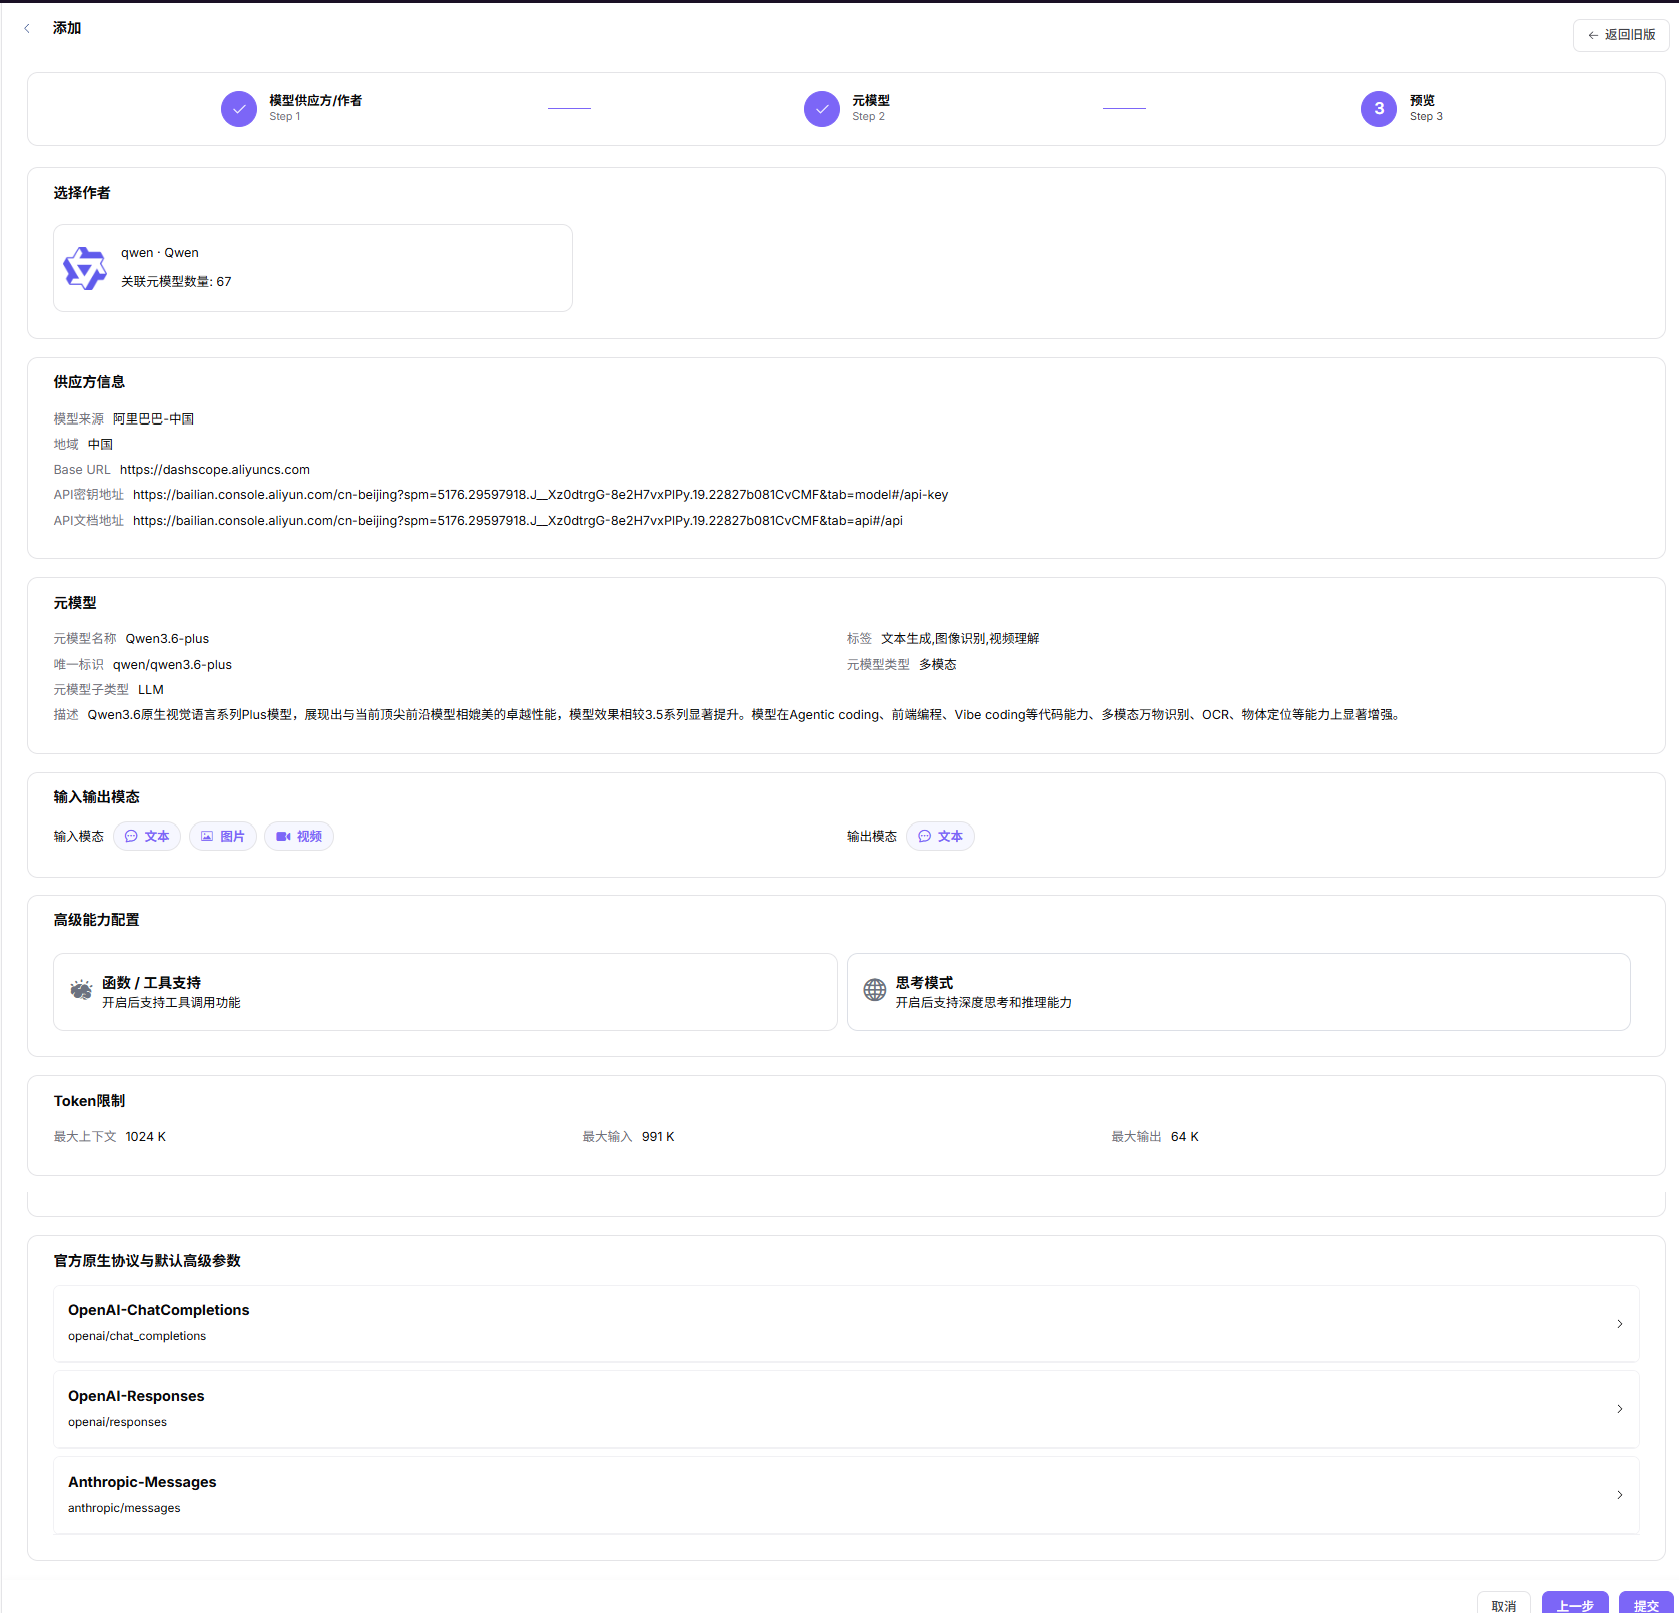Viewport: 1679px width, 1613px height.
Task: Click the text 开启后支持深度思考和推理能力
Action: click(x=984, y=1003)
